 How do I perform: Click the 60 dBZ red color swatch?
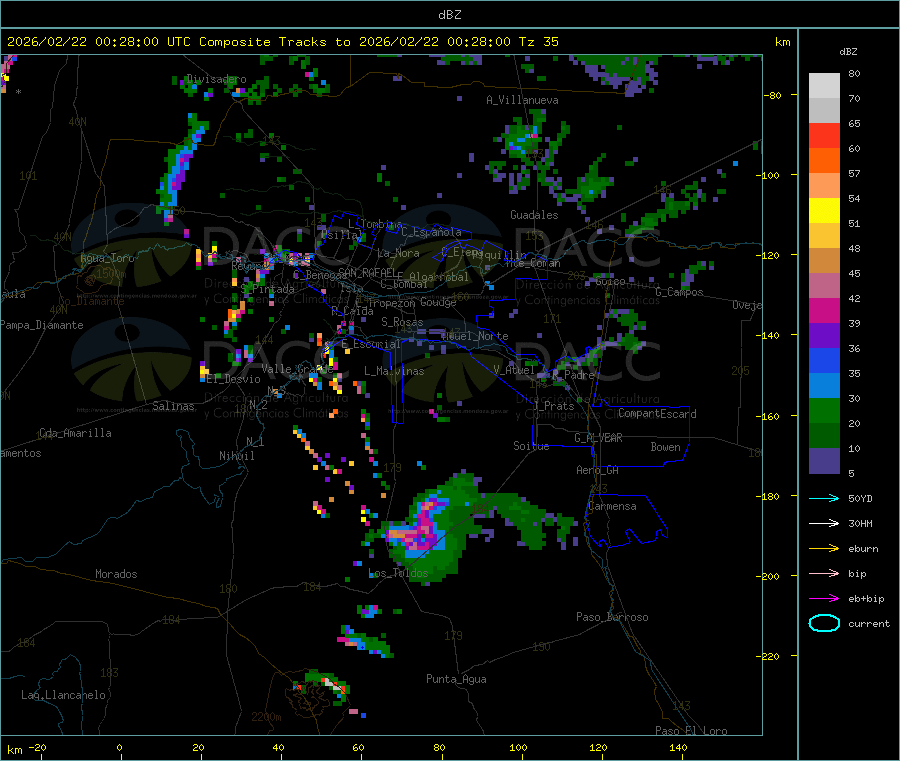click(824, 136)
